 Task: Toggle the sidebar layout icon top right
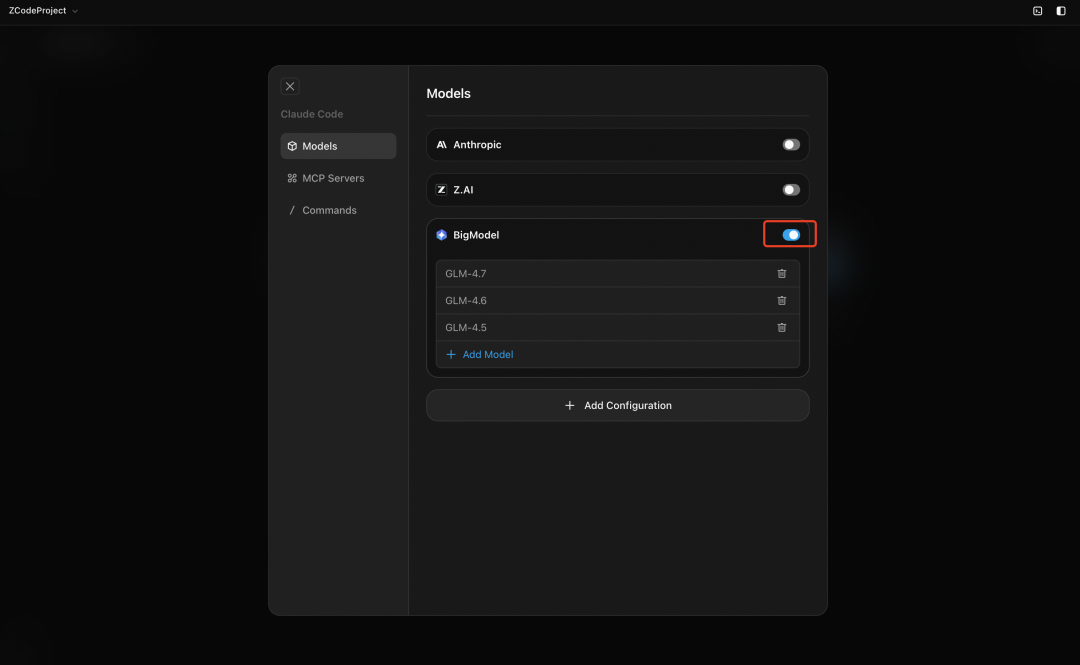coord(1061,11)
